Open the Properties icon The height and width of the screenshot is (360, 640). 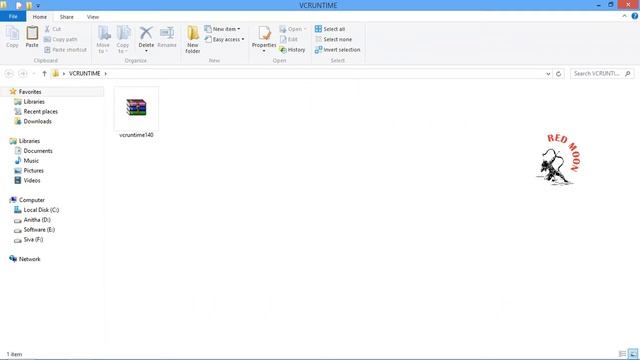pyautogui.click(x=264, y=33)
